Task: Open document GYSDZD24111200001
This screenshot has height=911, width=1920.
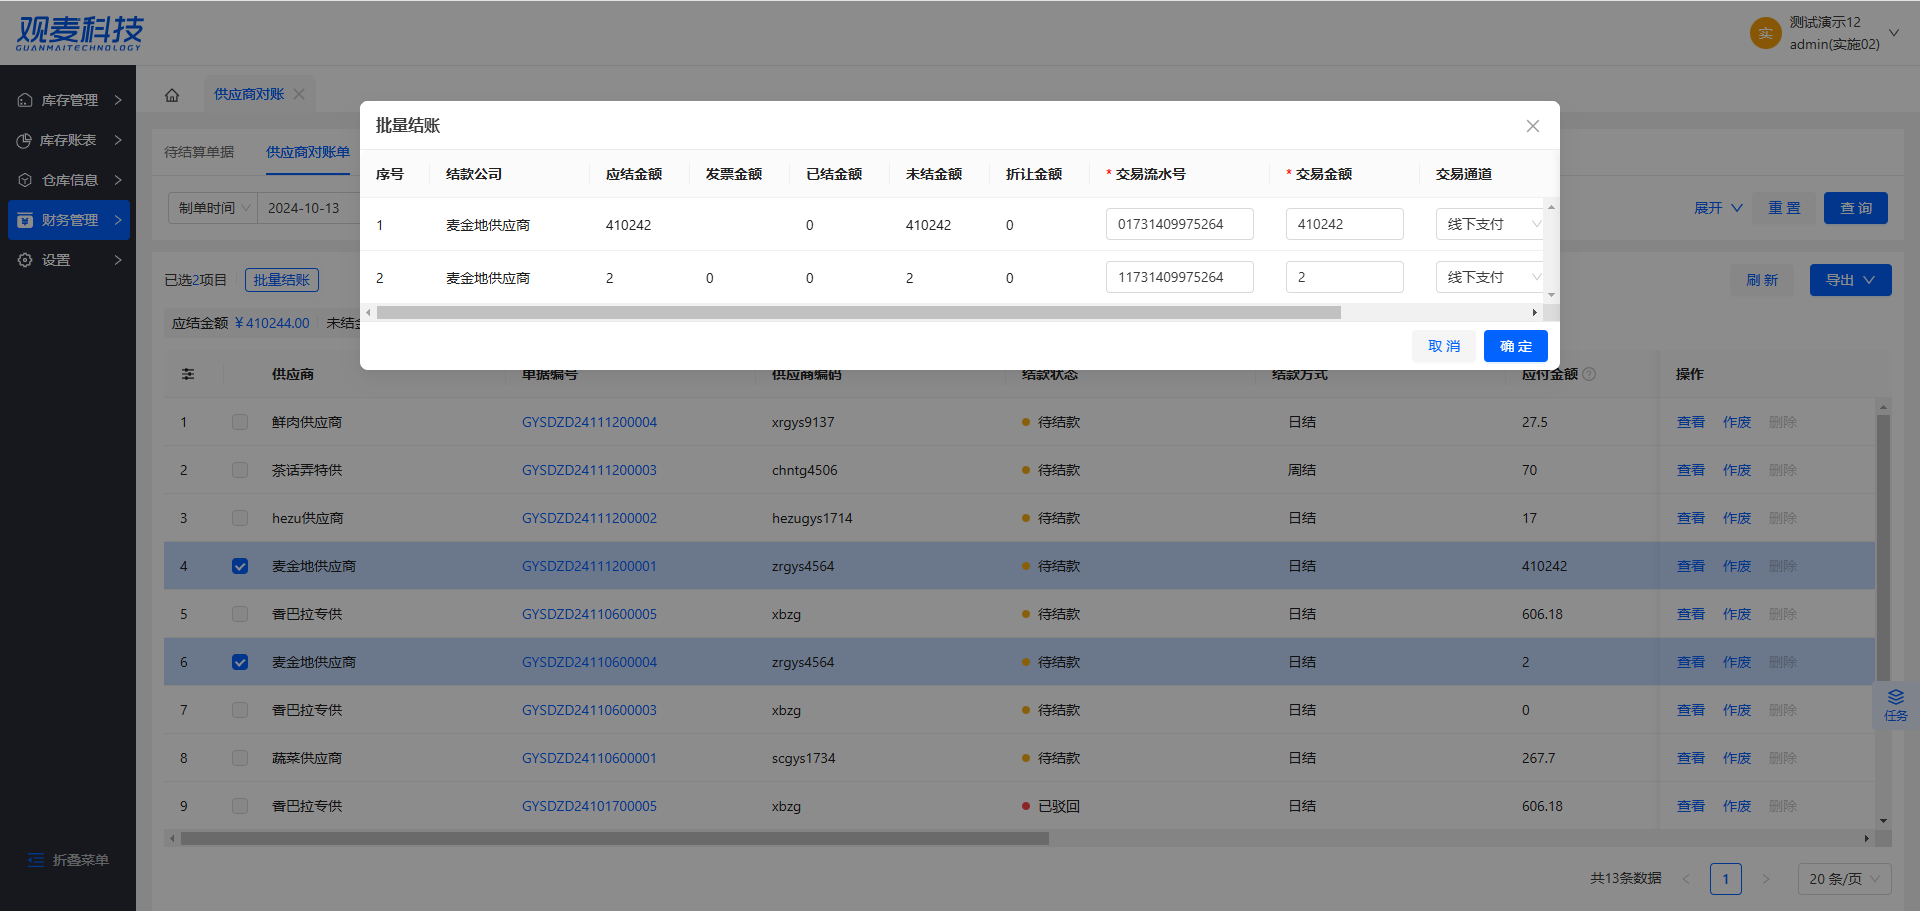Action: point(589,566)
